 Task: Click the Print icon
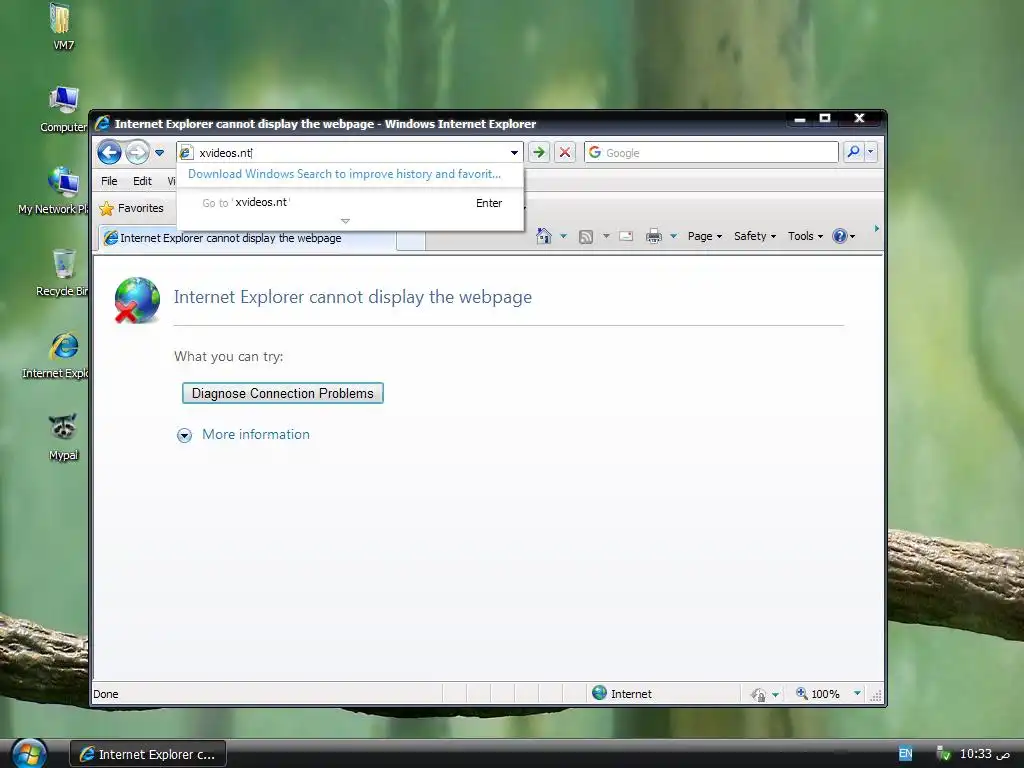(x=653, y=236)
